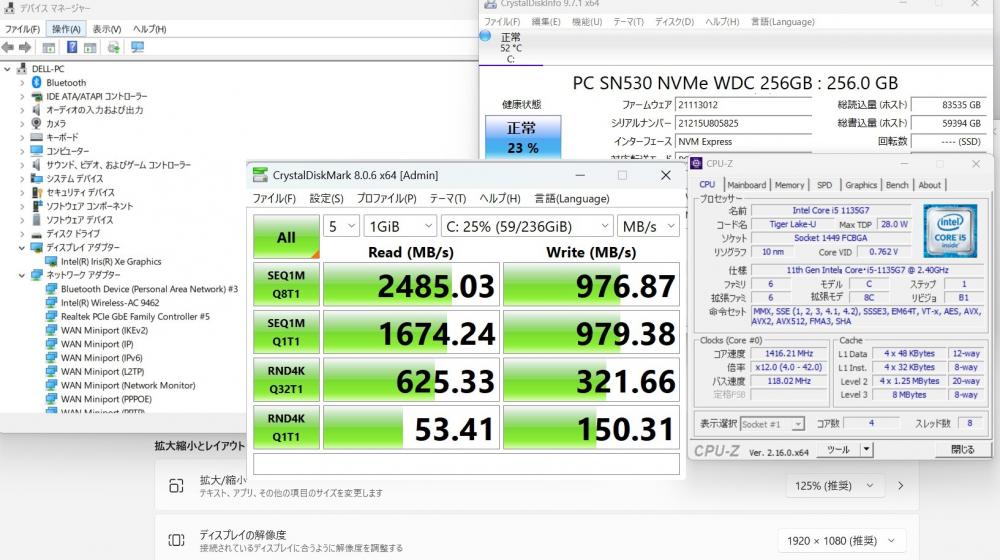1000x560 pixels.
Task: Click the ツール button in CPU-Z
Action: 839,450
